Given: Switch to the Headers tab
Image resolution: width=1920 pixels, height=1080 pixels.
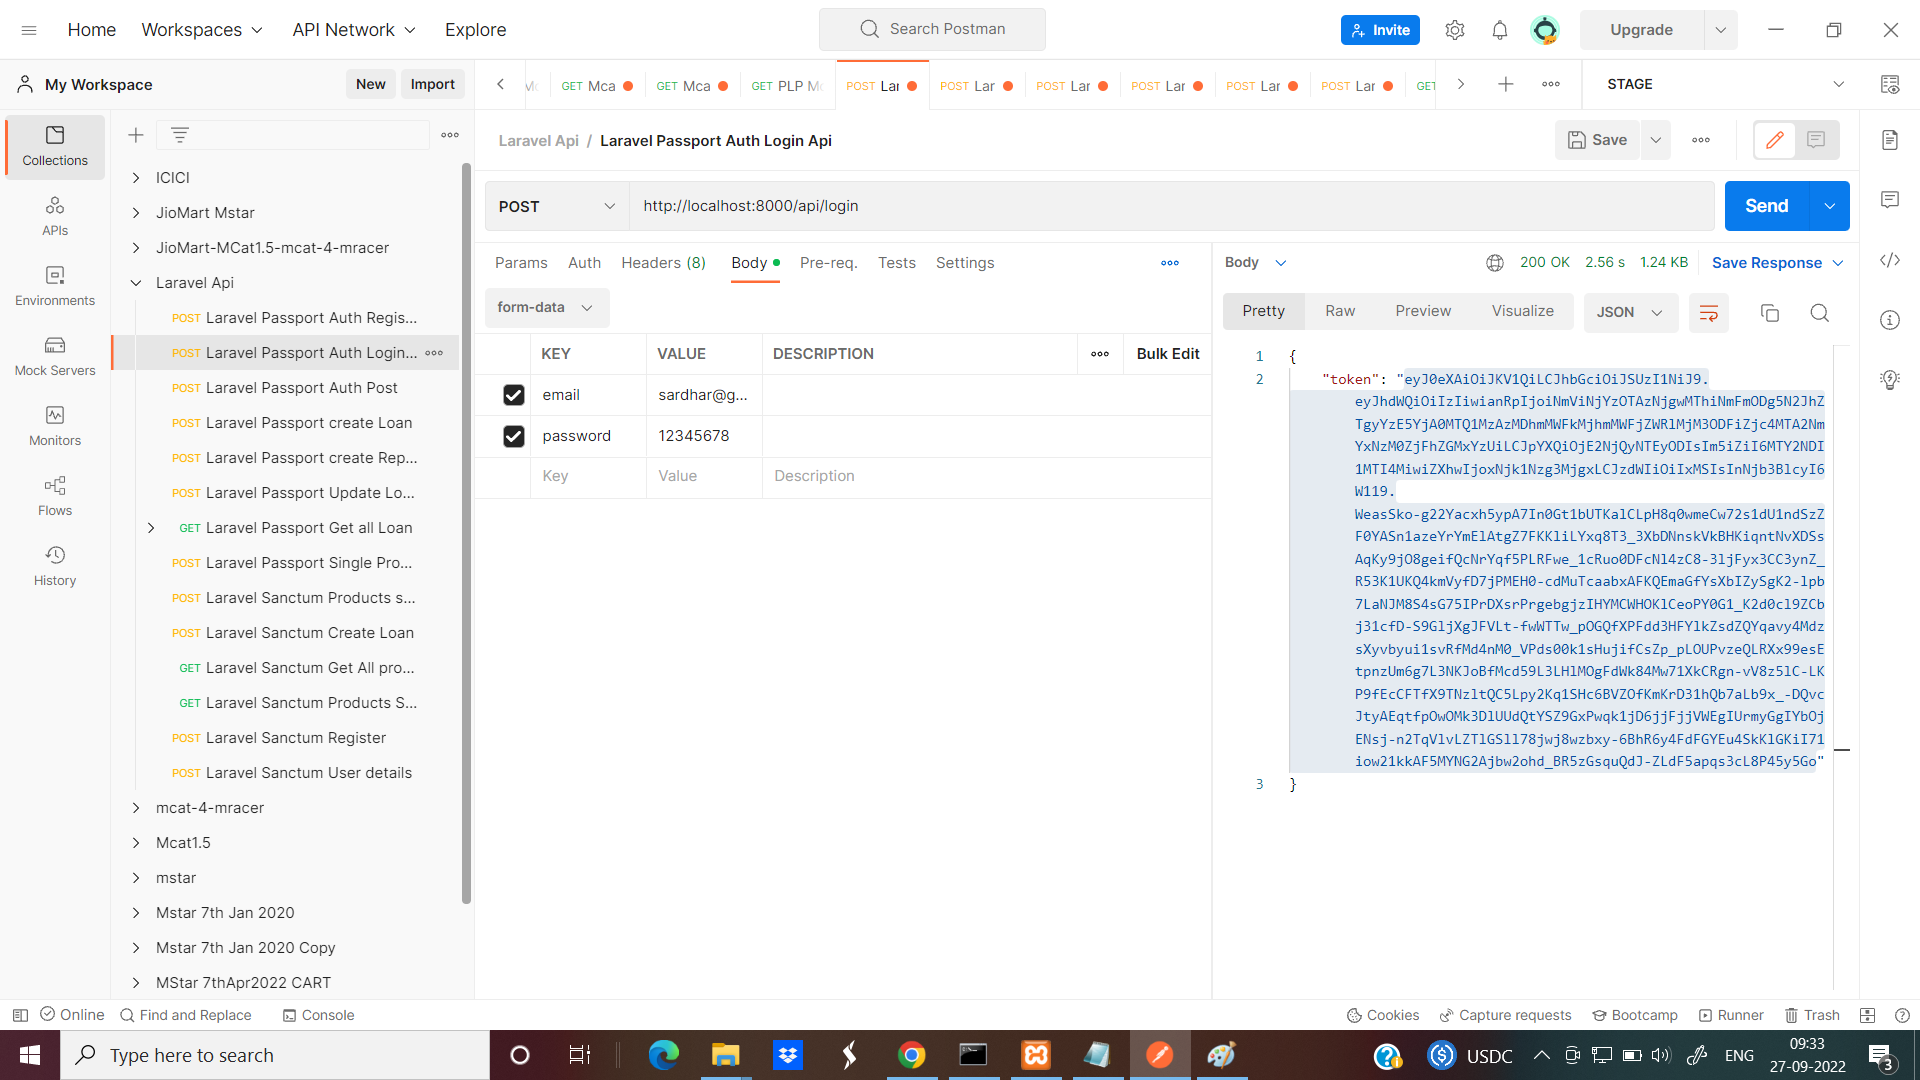Looking at the screenshot, I should [663, 263].
